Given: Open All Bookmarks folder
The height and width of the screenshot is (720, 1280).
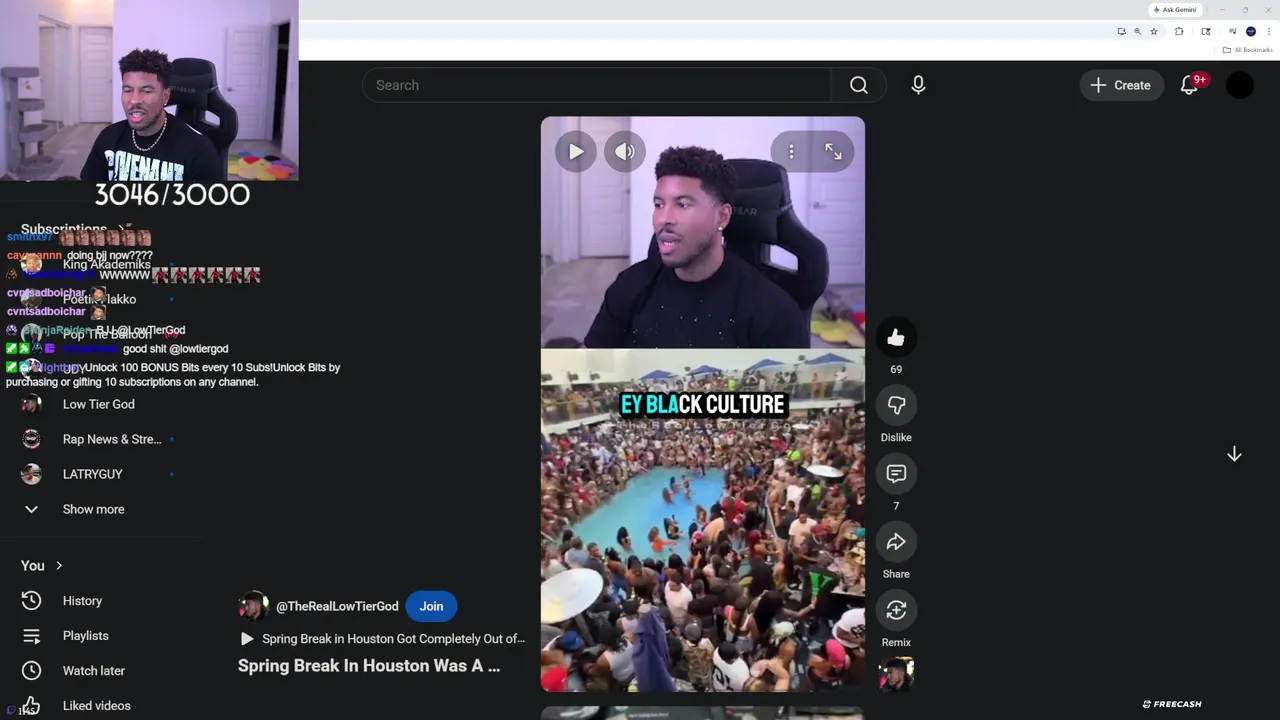Looking at the screenshot, I should click(1247, 50).
